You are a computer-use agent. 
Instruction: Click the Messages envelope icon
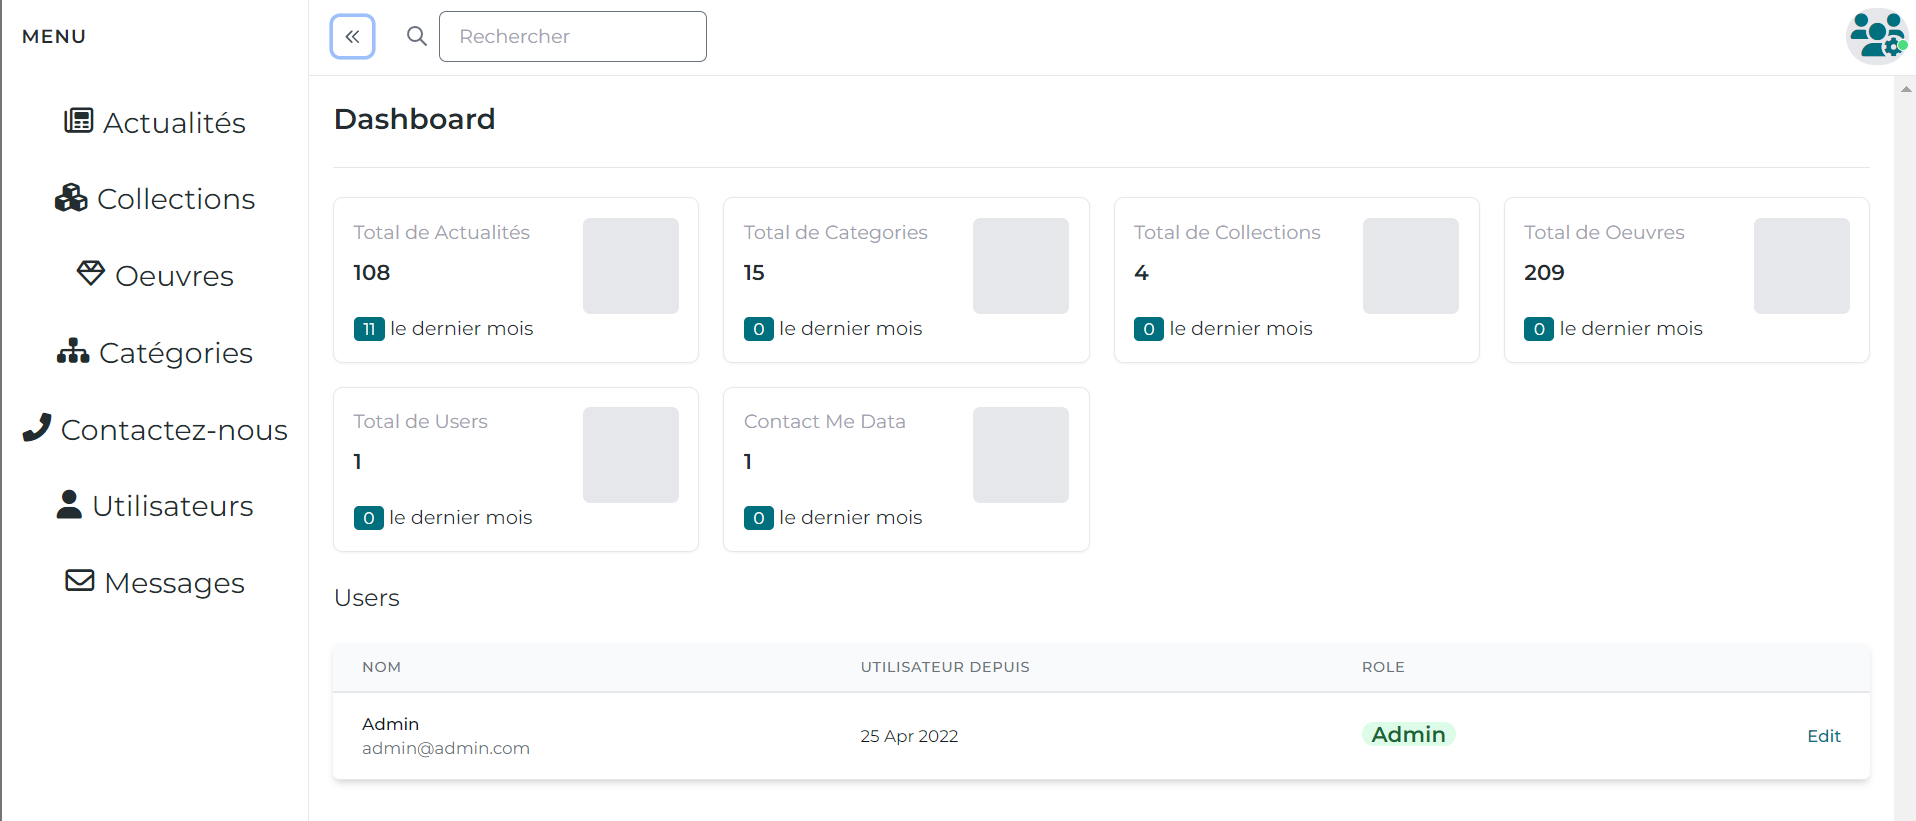tap(80, 580)
